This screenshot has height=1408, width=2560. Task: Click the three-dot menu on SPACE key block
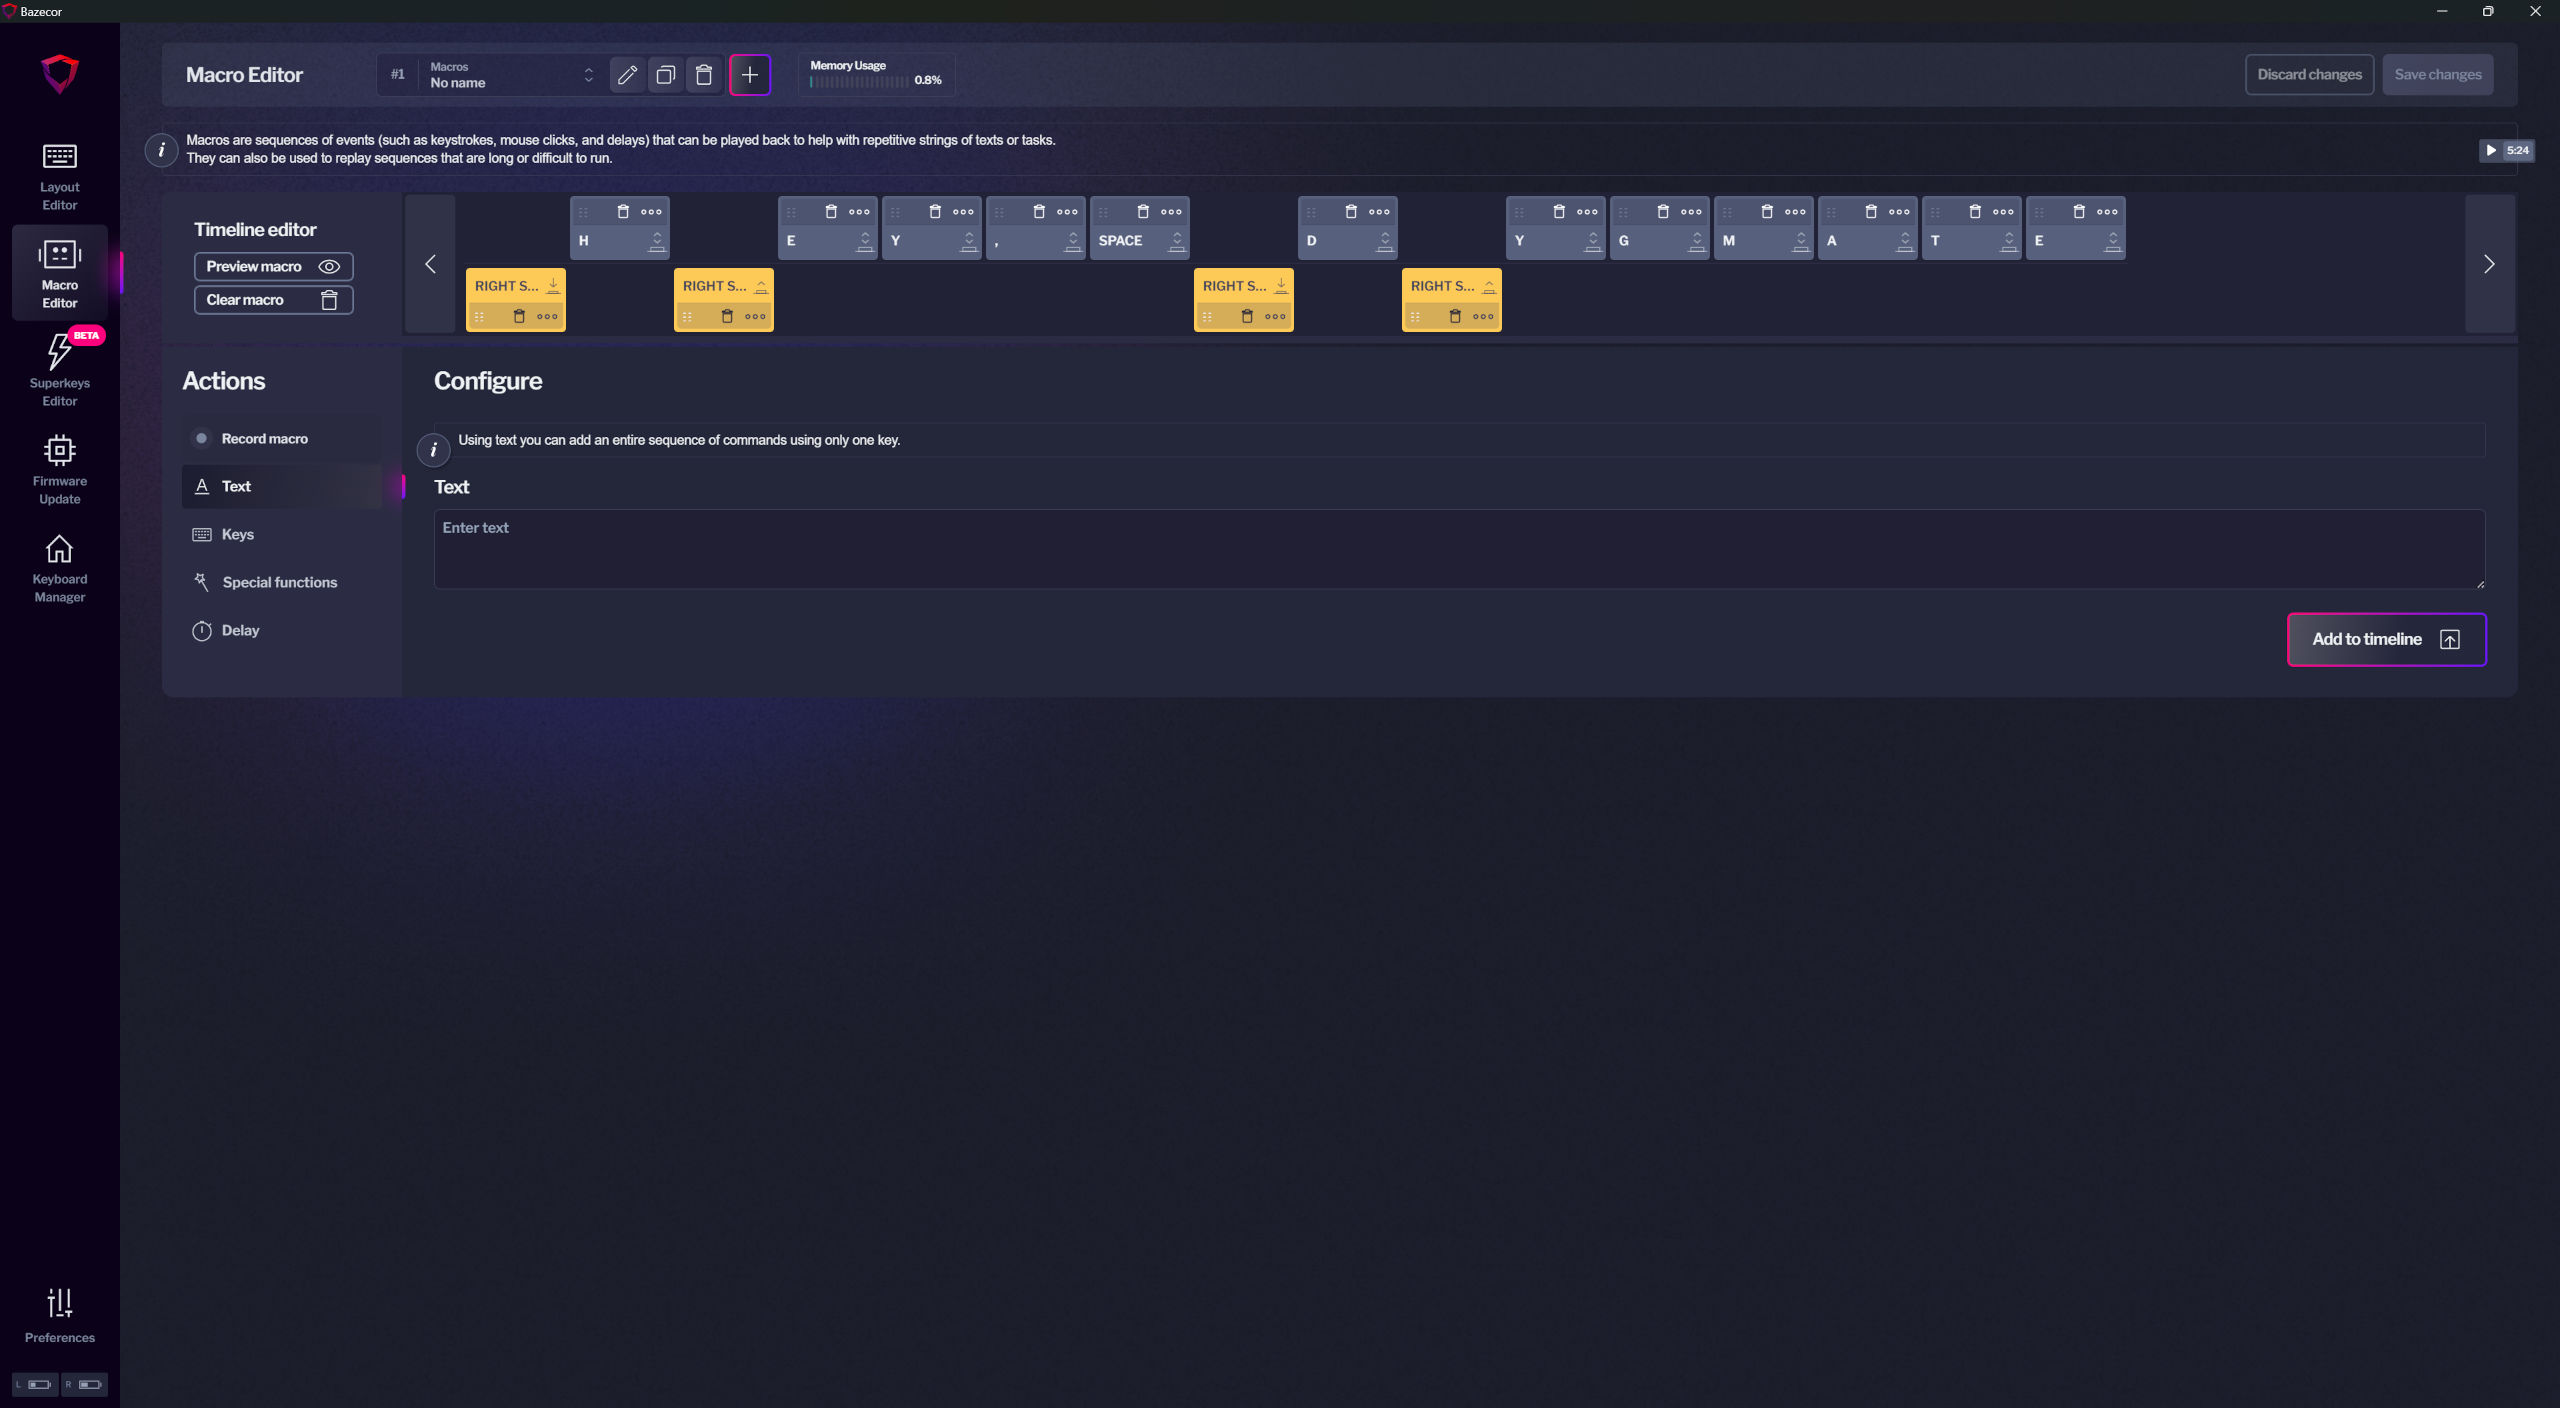(x=1170, y=212)
